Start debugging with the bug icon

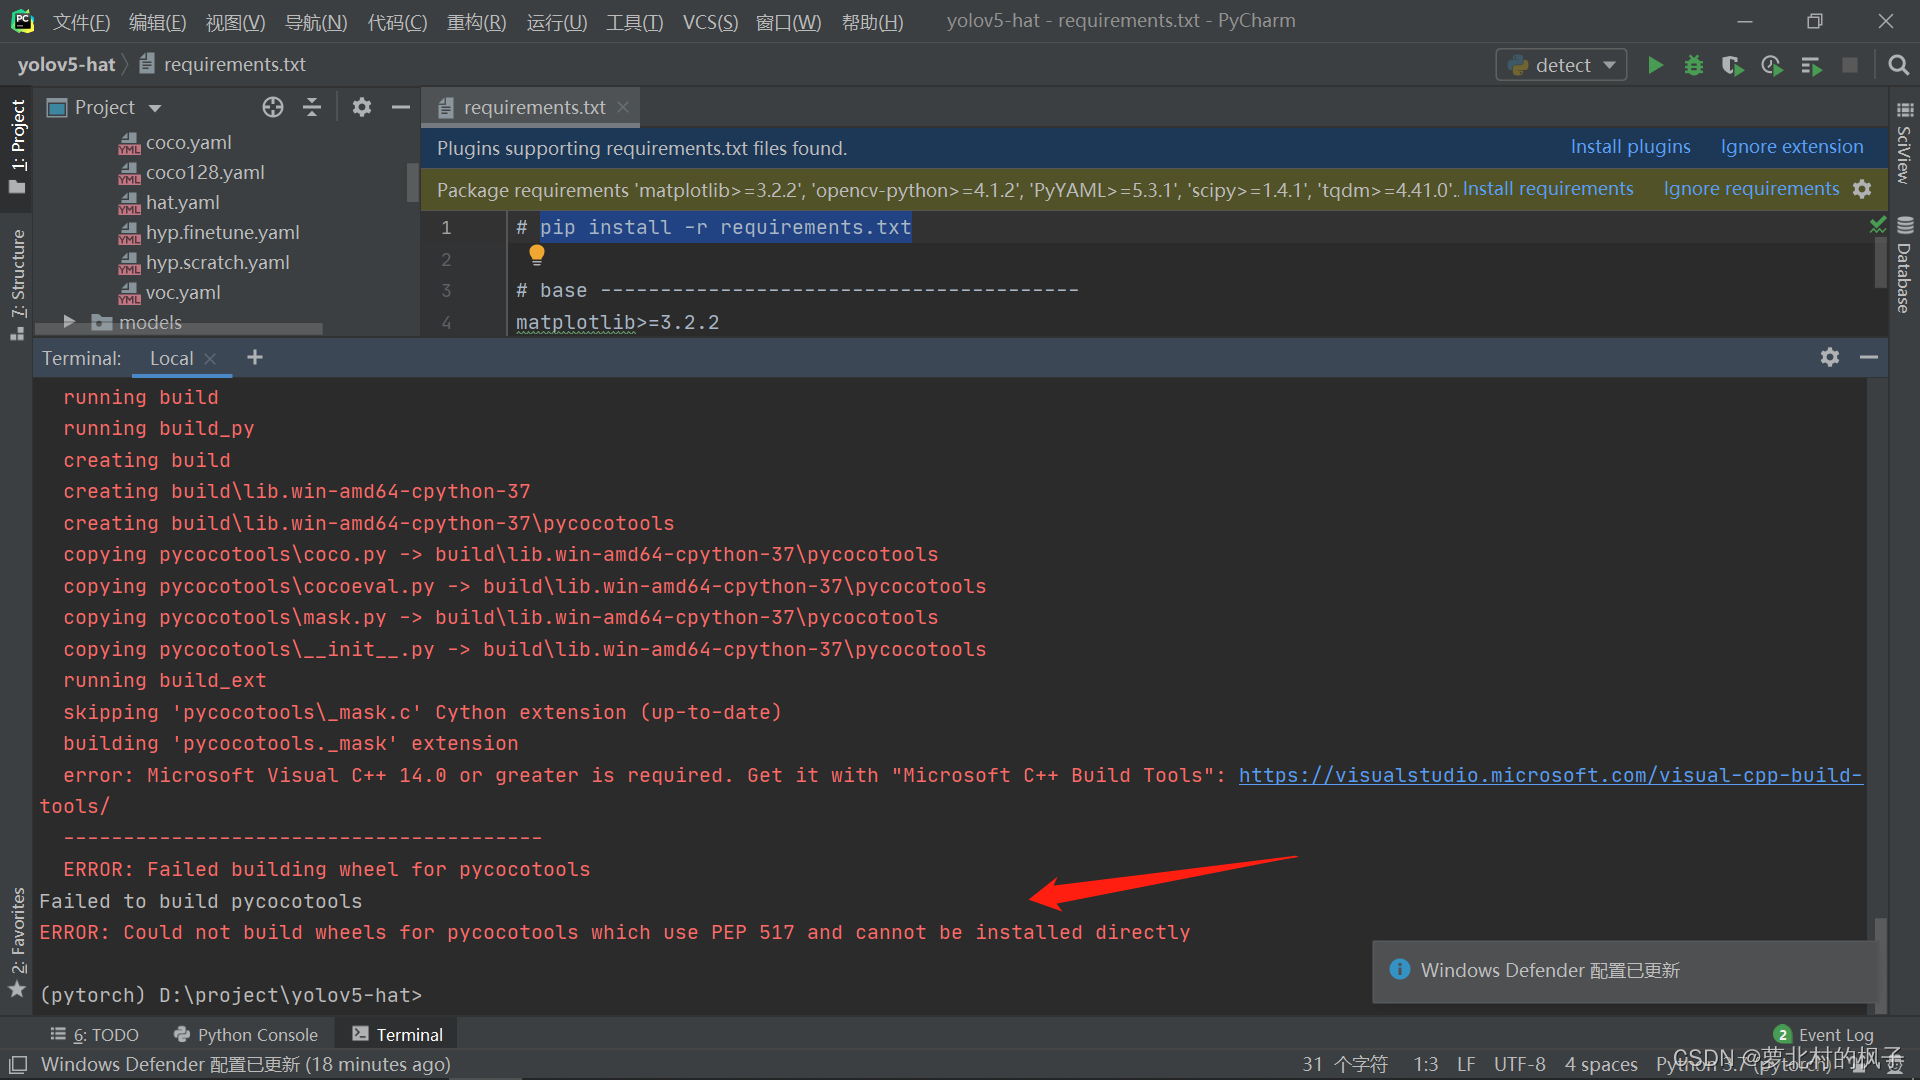[1693, 65]
